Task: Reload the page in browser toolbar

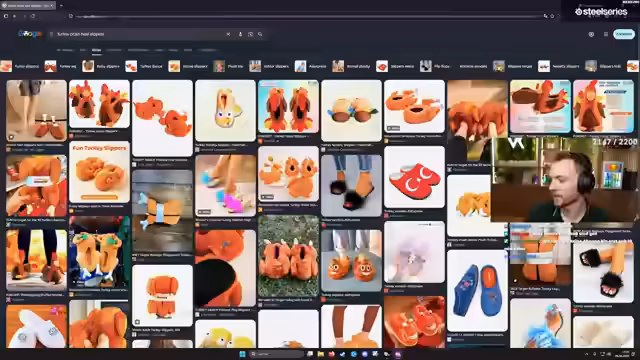Action: pyautogui.click(x=33, y=16)
